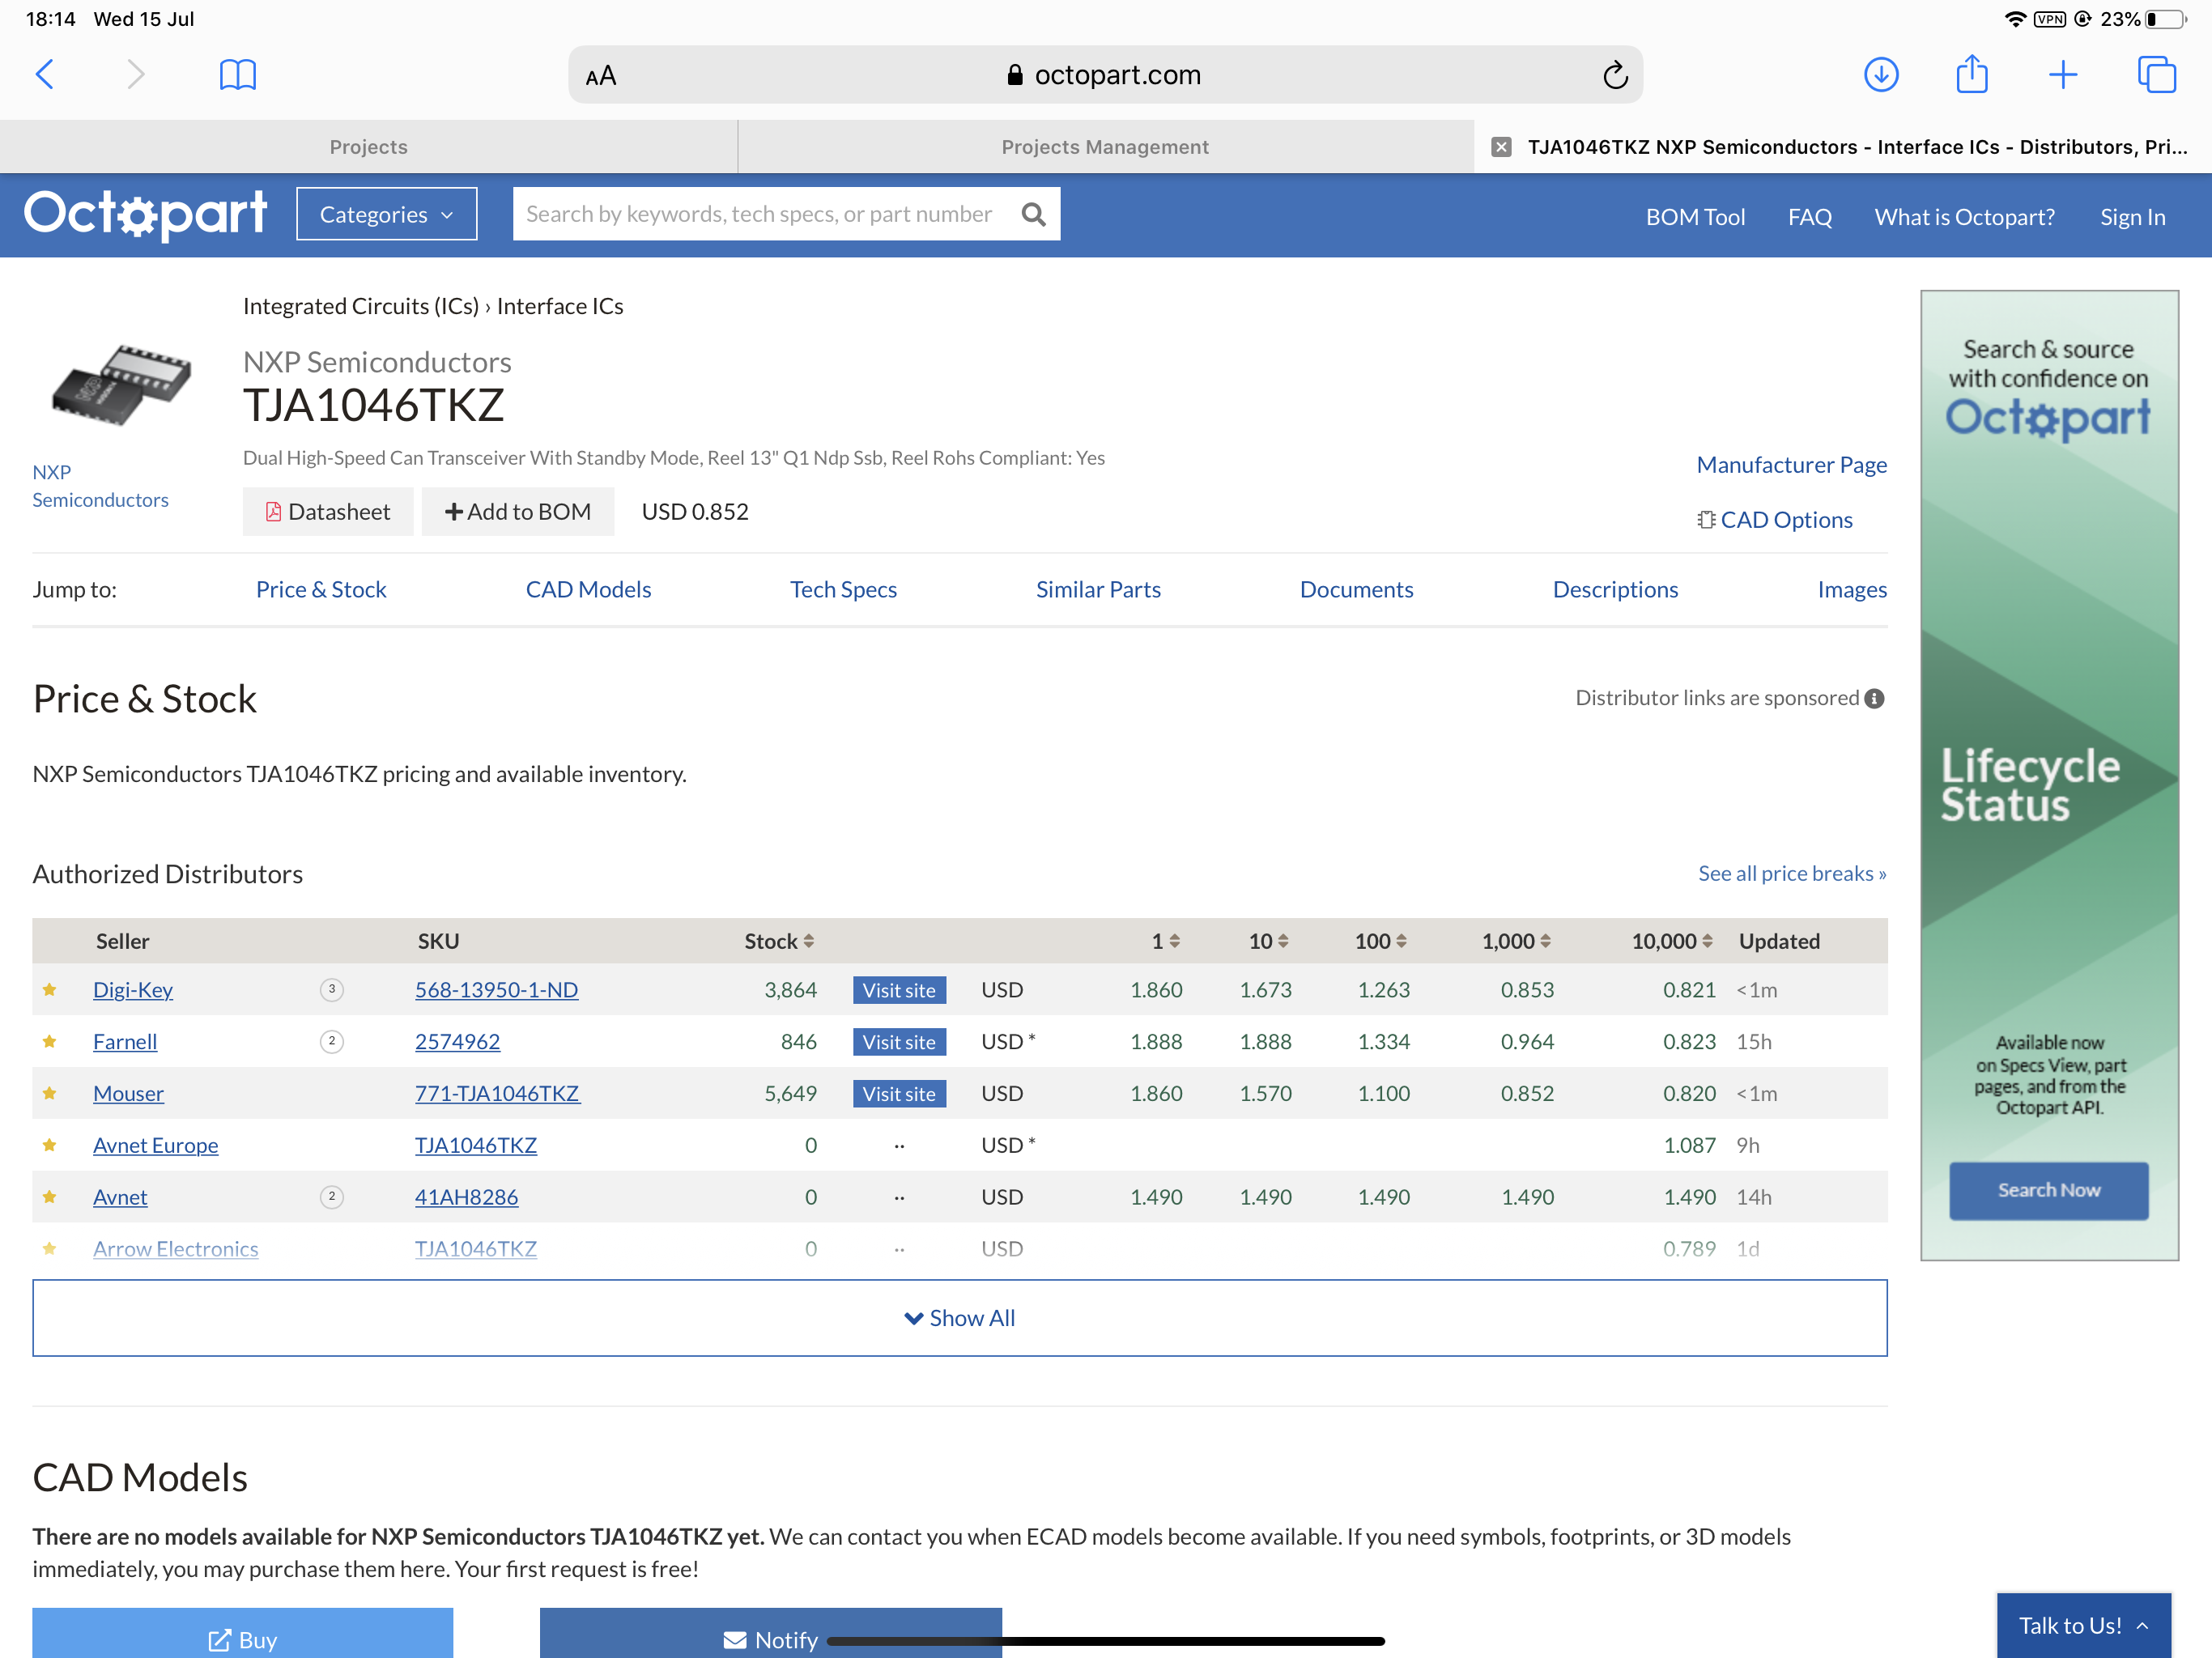2212x1658 pixels.
Task: Sort by Stock column arrows
Action: tap(808, 941)
